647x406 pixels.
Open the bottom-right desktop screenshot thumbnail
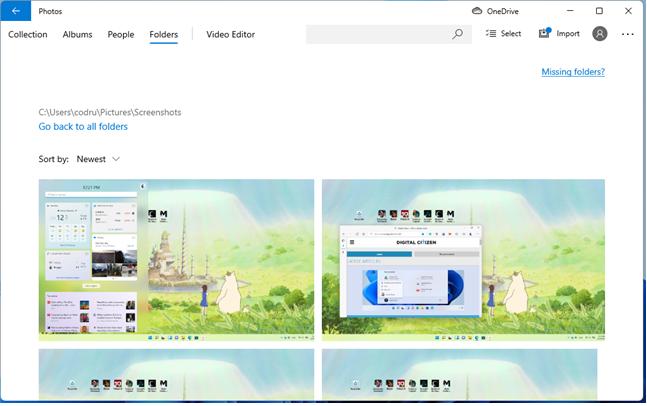[x=460, y=374]
